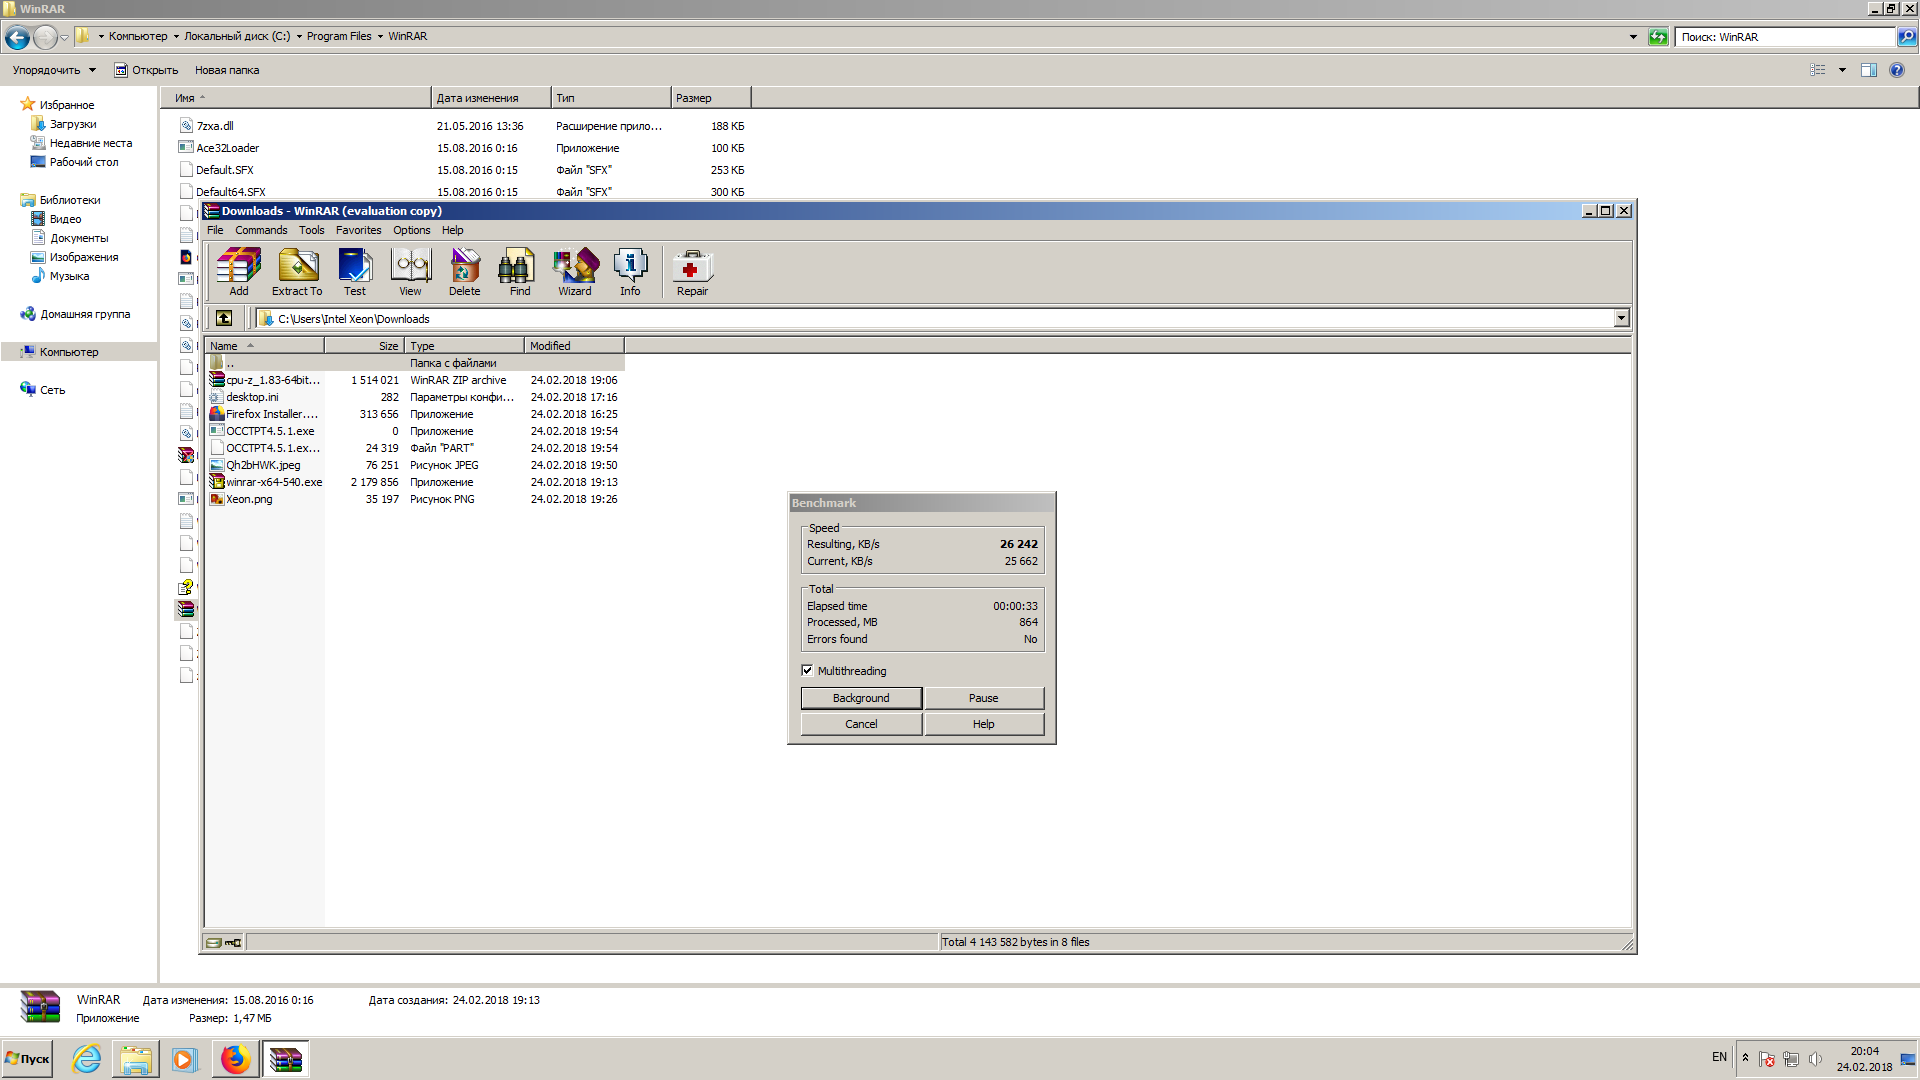Toggle the Multithreading checkbox

tap(807, 671)
